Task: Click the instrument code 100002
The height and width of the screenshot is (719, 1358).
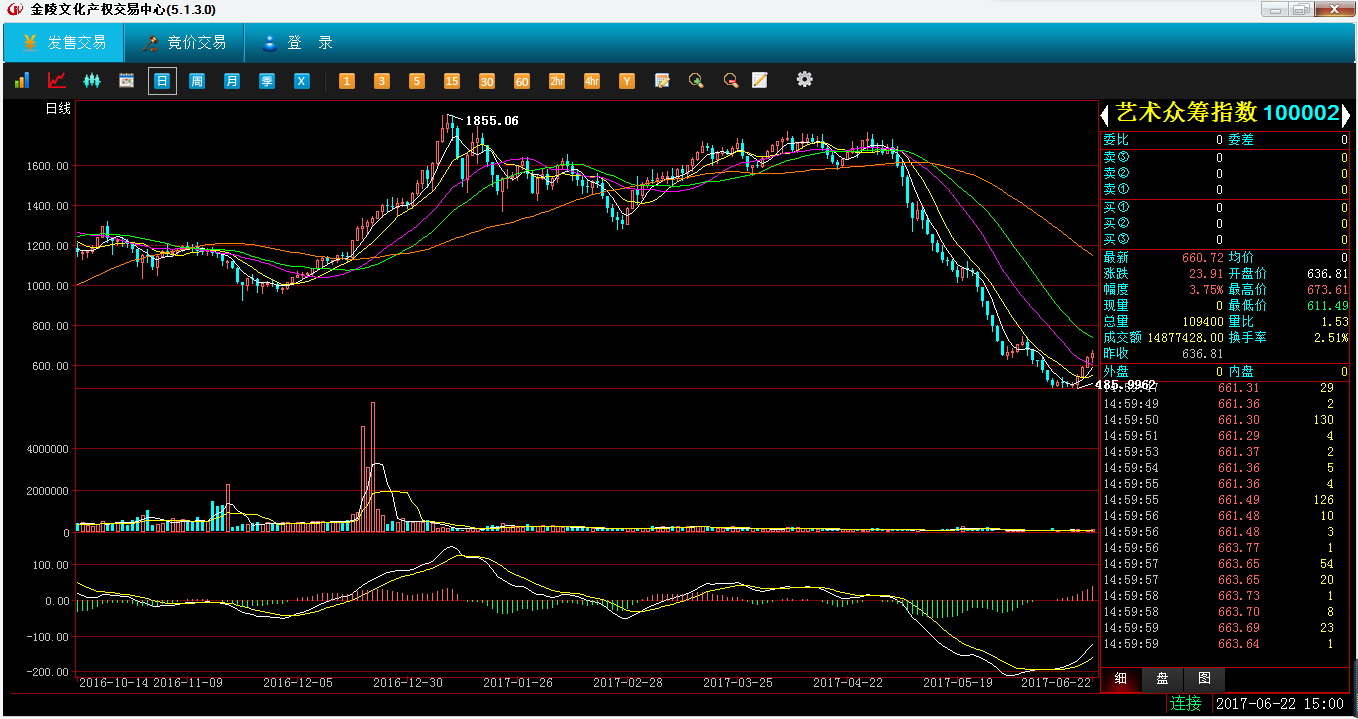Action: coord(1301,114)
